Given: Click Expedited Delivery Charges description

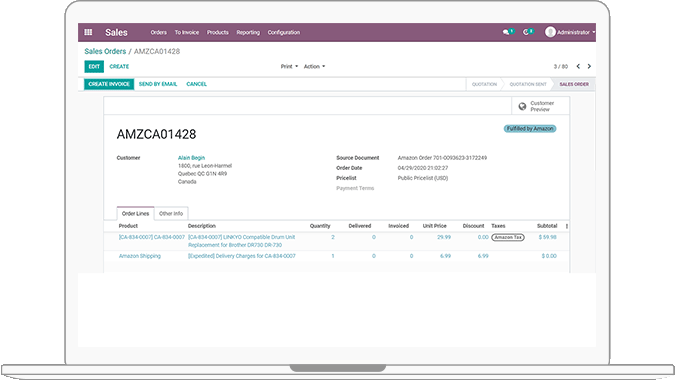Looking at the screenshot, I should 242,256.
